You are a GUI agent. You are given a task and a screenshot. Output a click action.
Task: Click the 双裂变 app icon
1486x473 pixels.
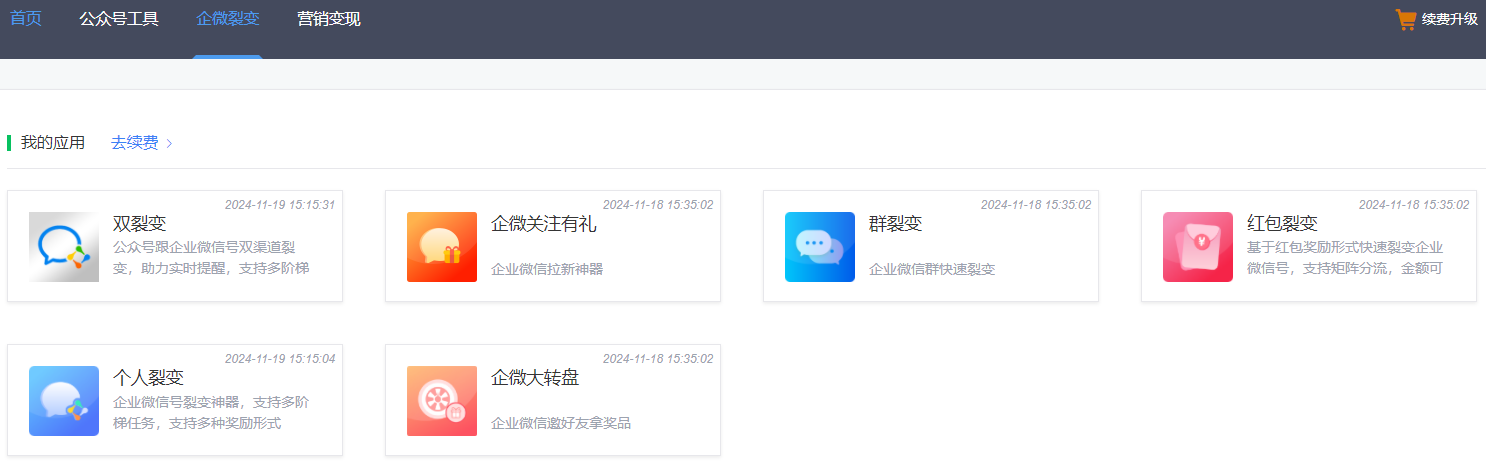point(64,247)
